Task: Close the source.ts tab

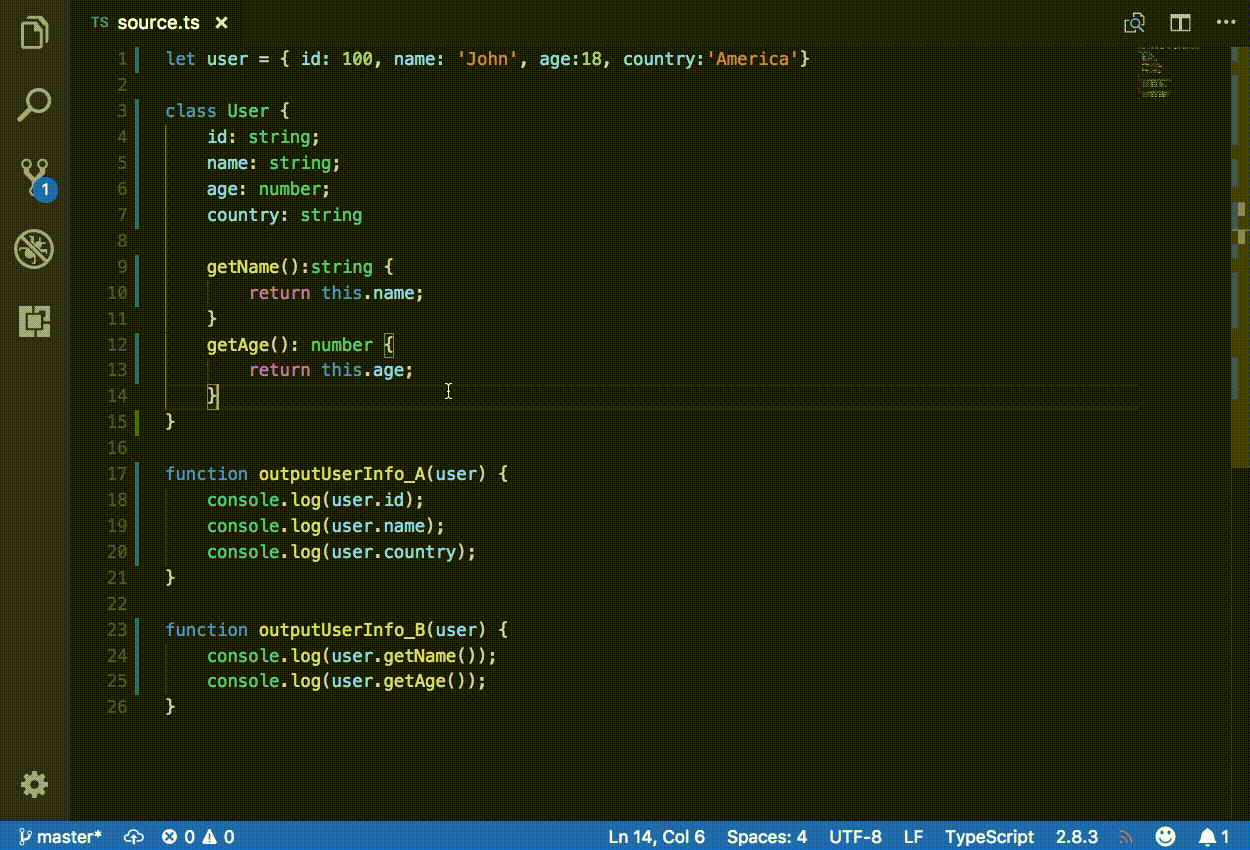Action: pos(221,22)
